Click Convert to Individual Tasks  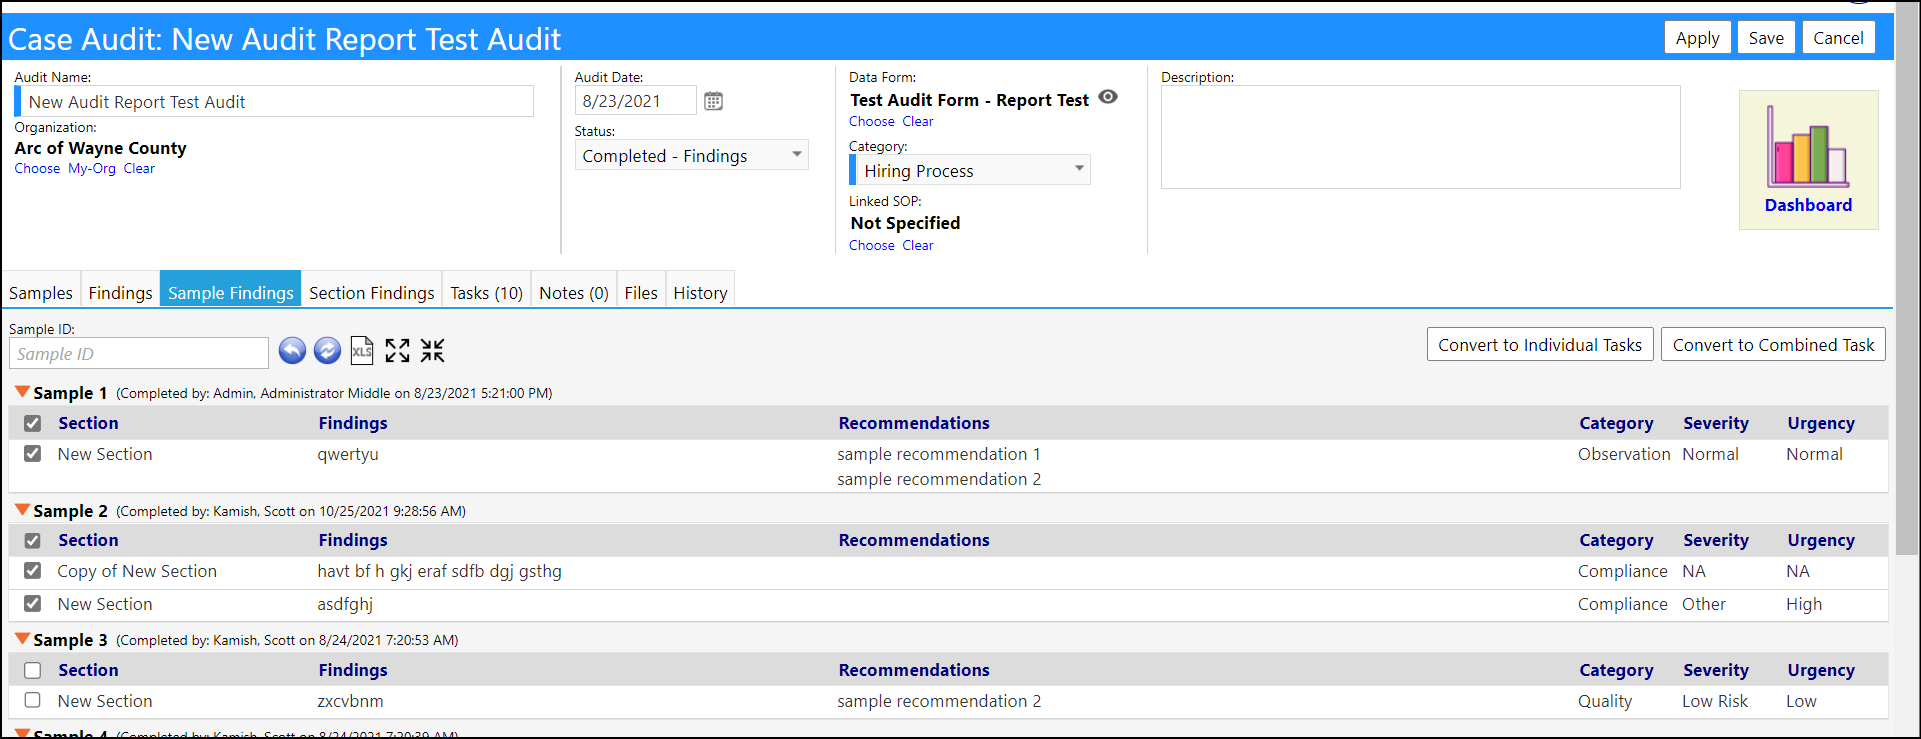click(1540, 345)
